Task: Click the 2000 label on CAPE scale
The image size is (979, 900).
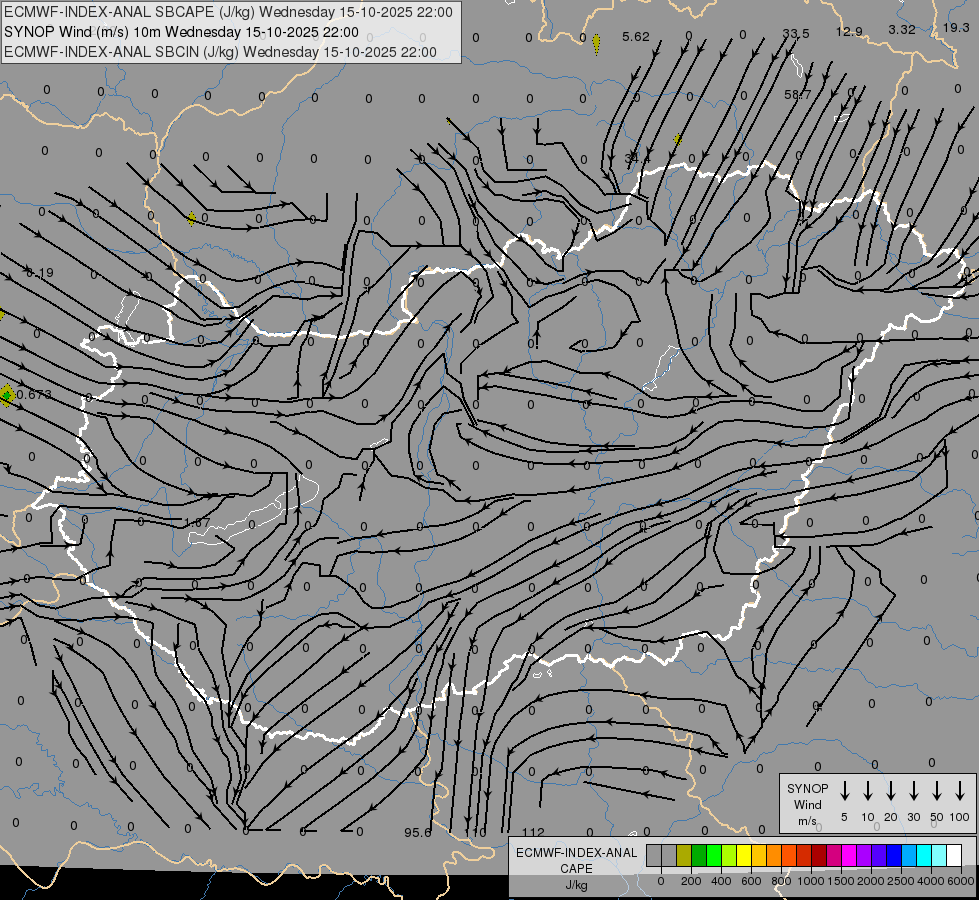Action: pyautogui.click(x=871, y=881)
